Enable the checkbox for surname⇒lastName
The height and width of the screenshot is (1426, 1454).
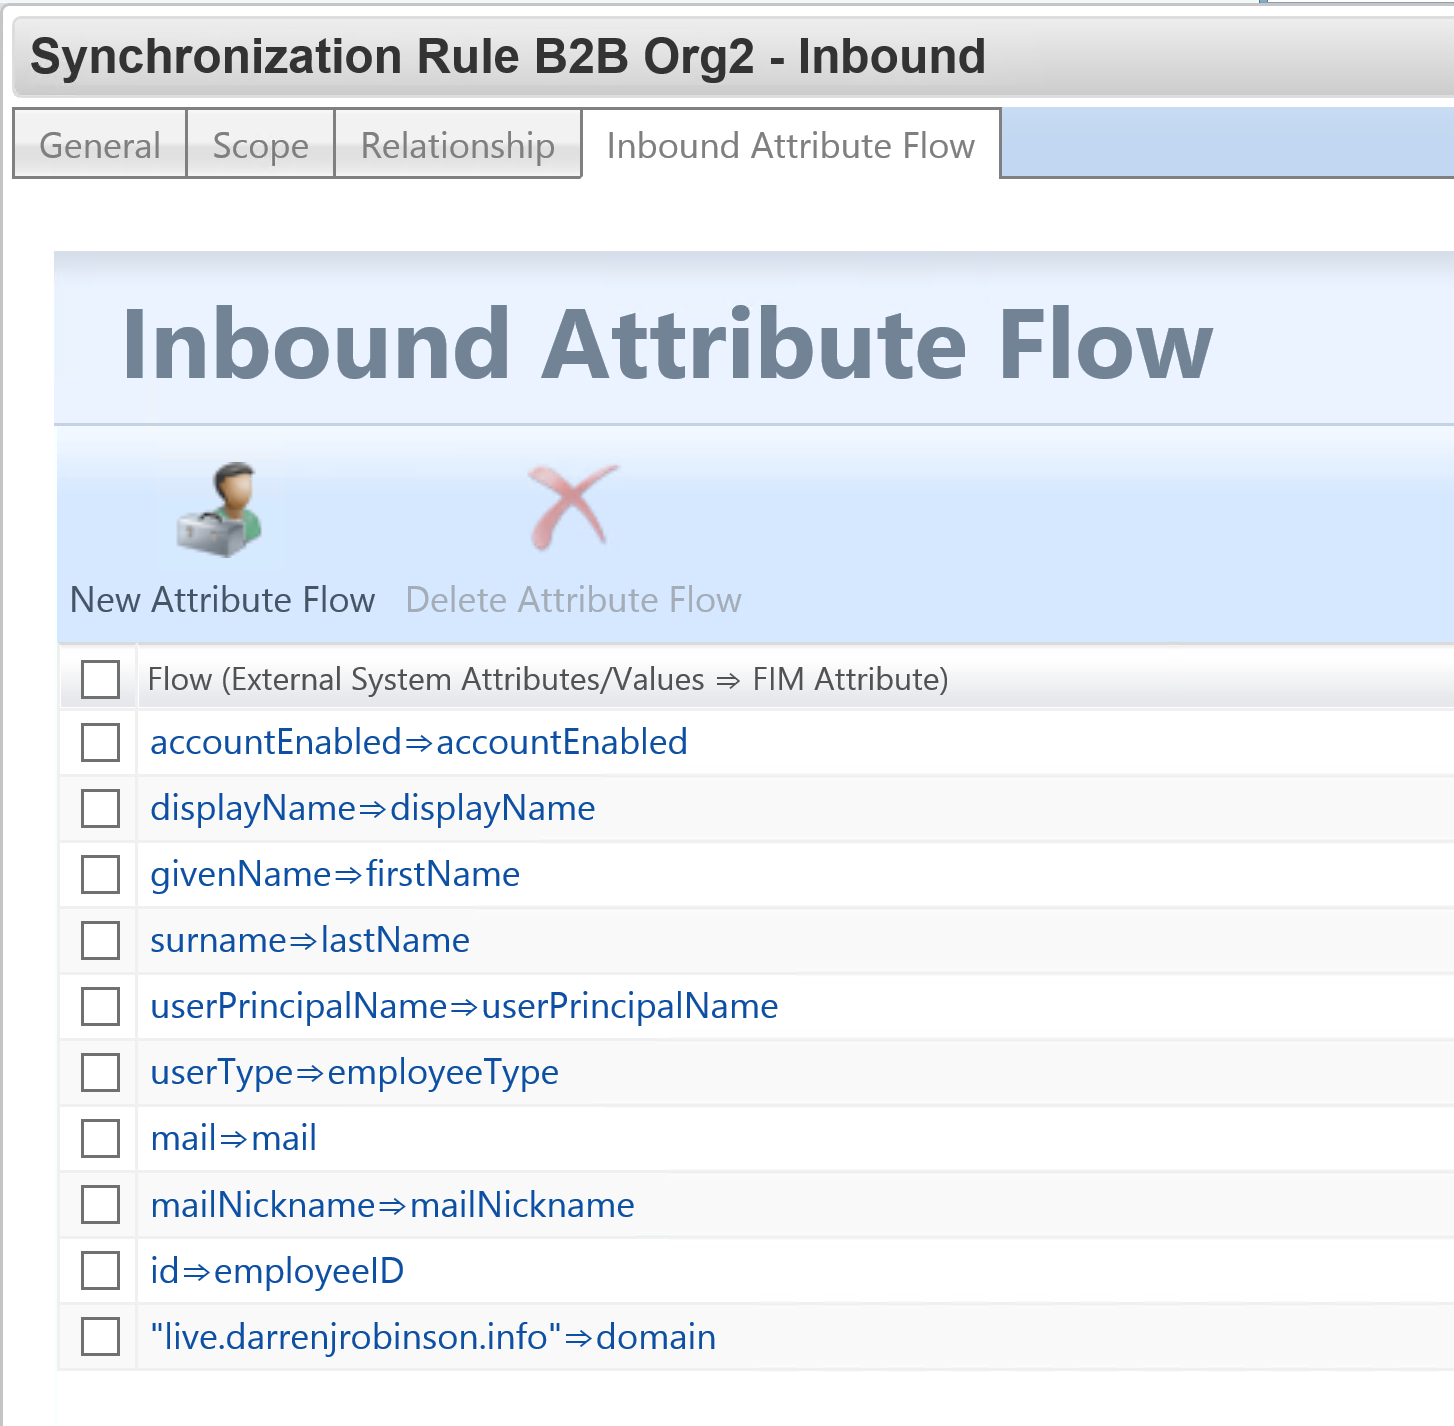(x=100, y=940)
